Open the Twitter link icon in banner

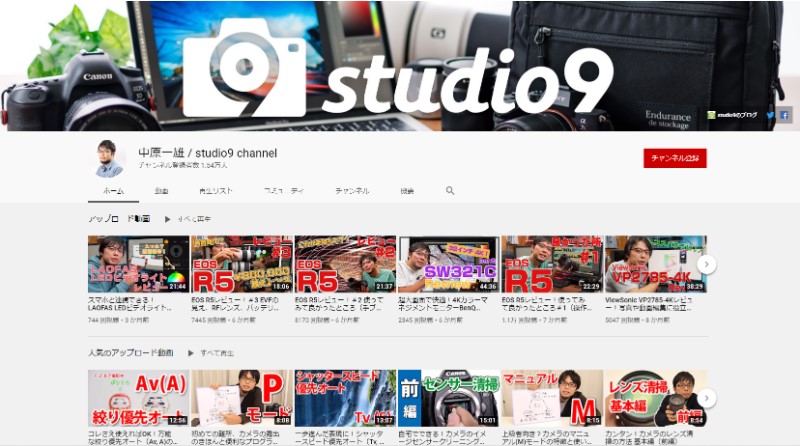pos(770,115)
